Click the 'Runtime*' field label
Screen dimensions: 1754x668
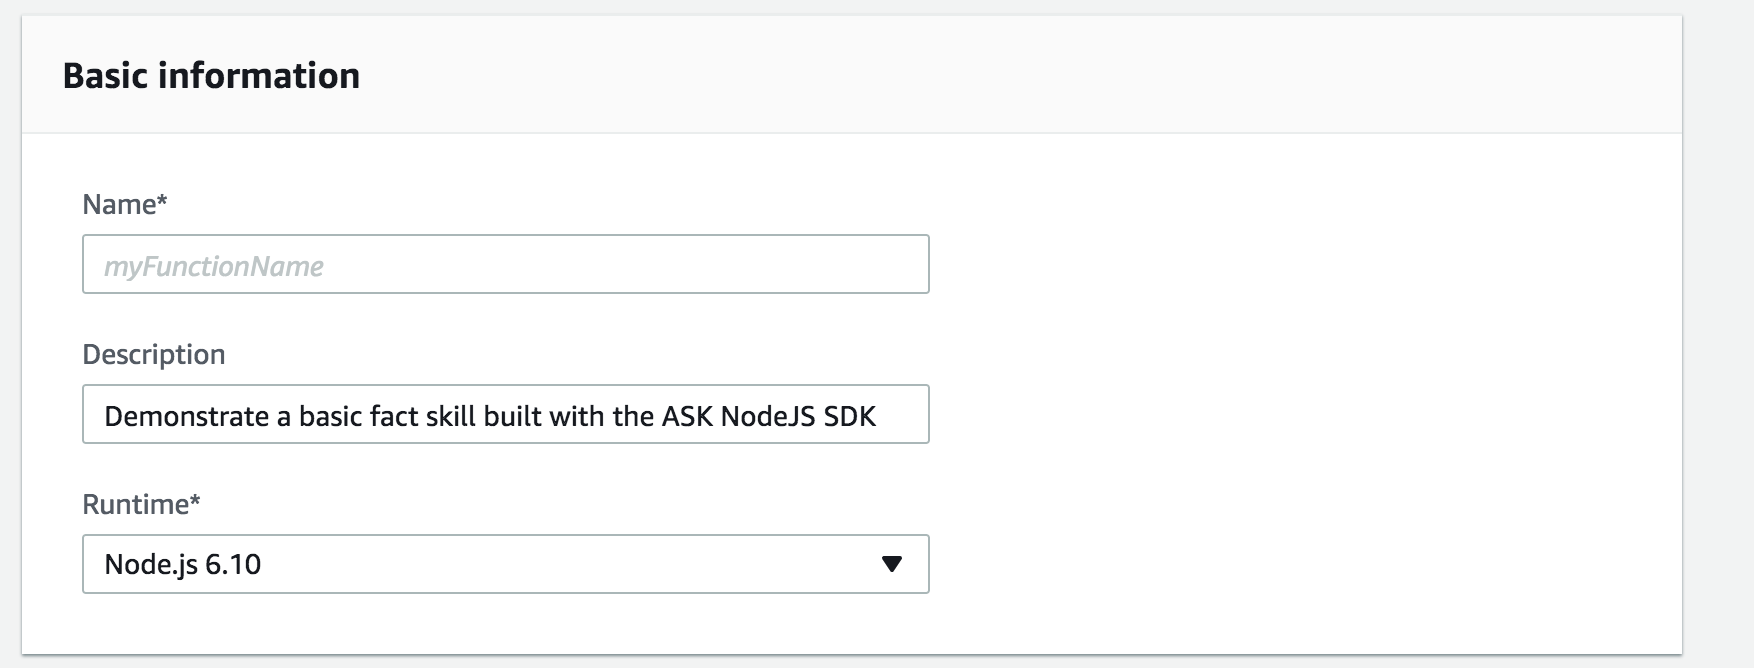[x=141, y=504]
